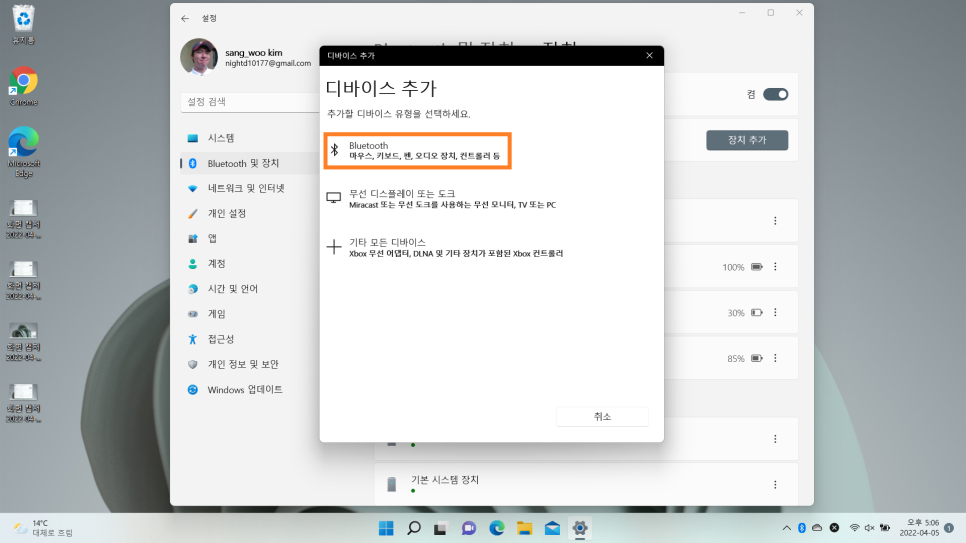Open Edge from the taskbar
This screenshot has height=543, width=966.
coord(497,528)
